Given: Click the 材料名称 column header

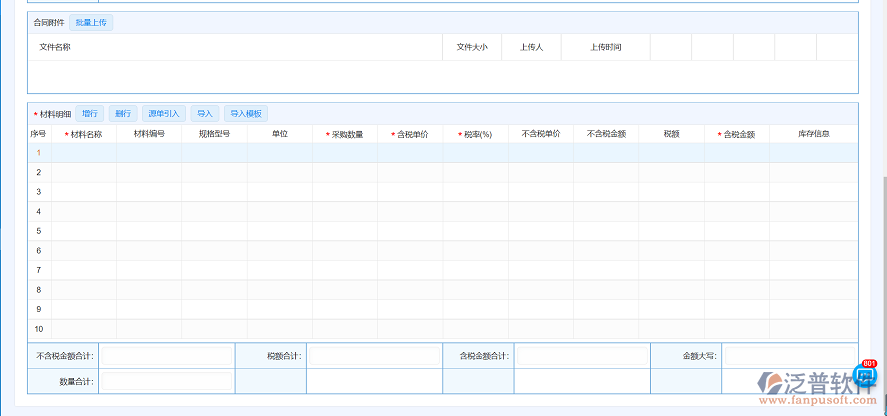Looking at the screenshot, I should (84, 134).
